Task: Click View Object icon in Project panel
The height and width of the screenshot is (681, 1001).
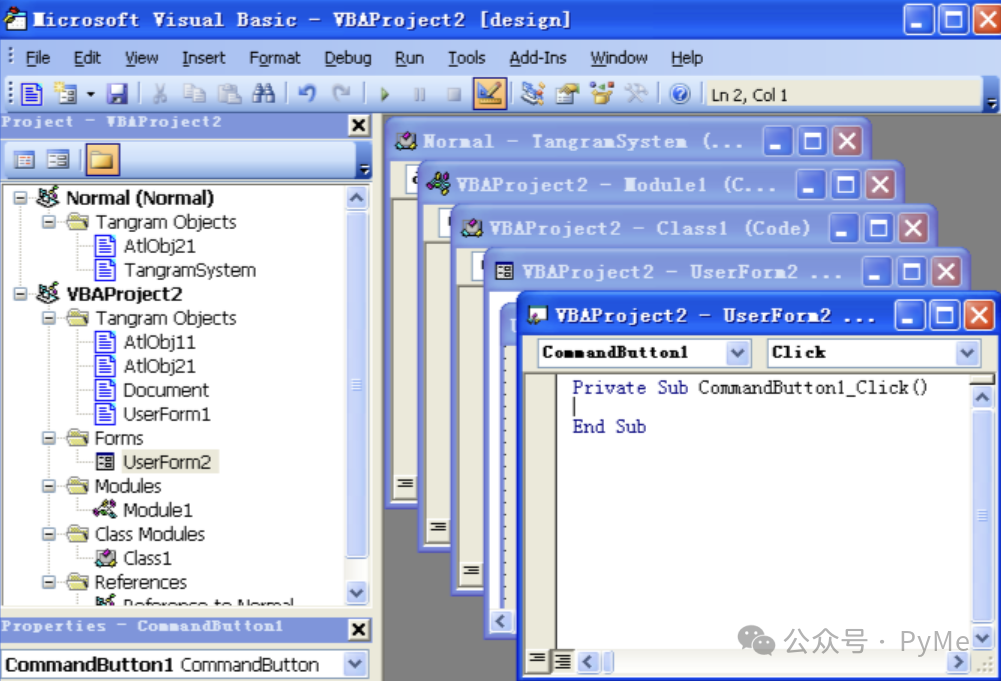Action: (x=58, y=160)
